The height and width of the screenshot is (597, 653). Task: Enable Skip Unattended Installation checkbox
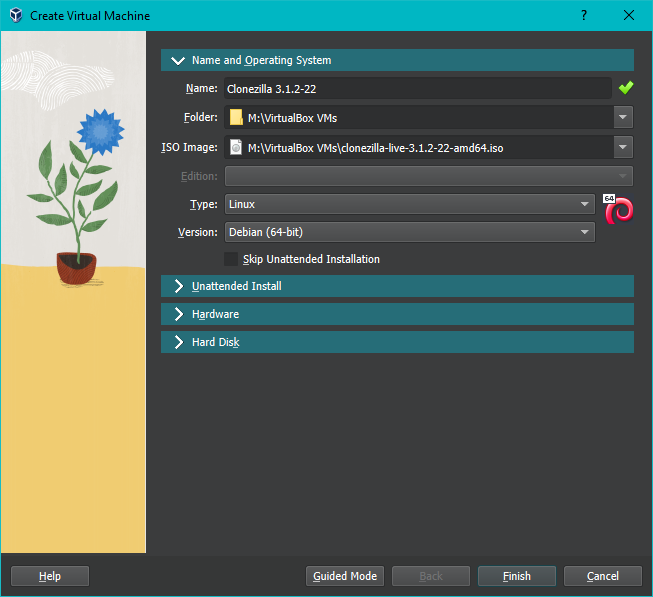pyautogui.click(x=232, y=259)
